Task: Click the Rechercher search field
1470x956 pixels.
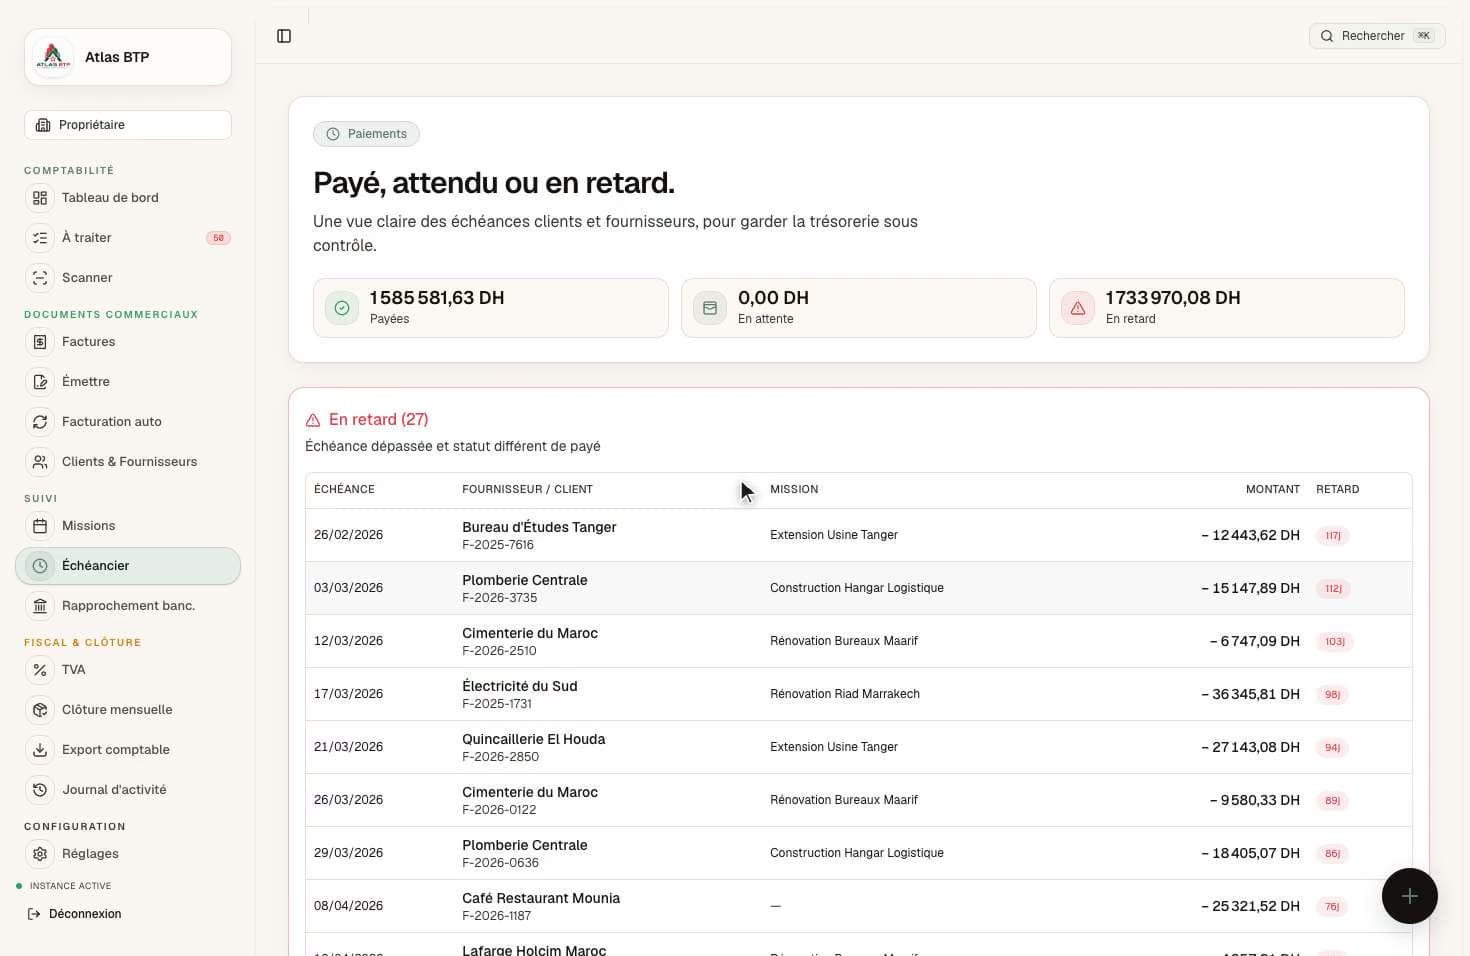Action: [1377, 36]
